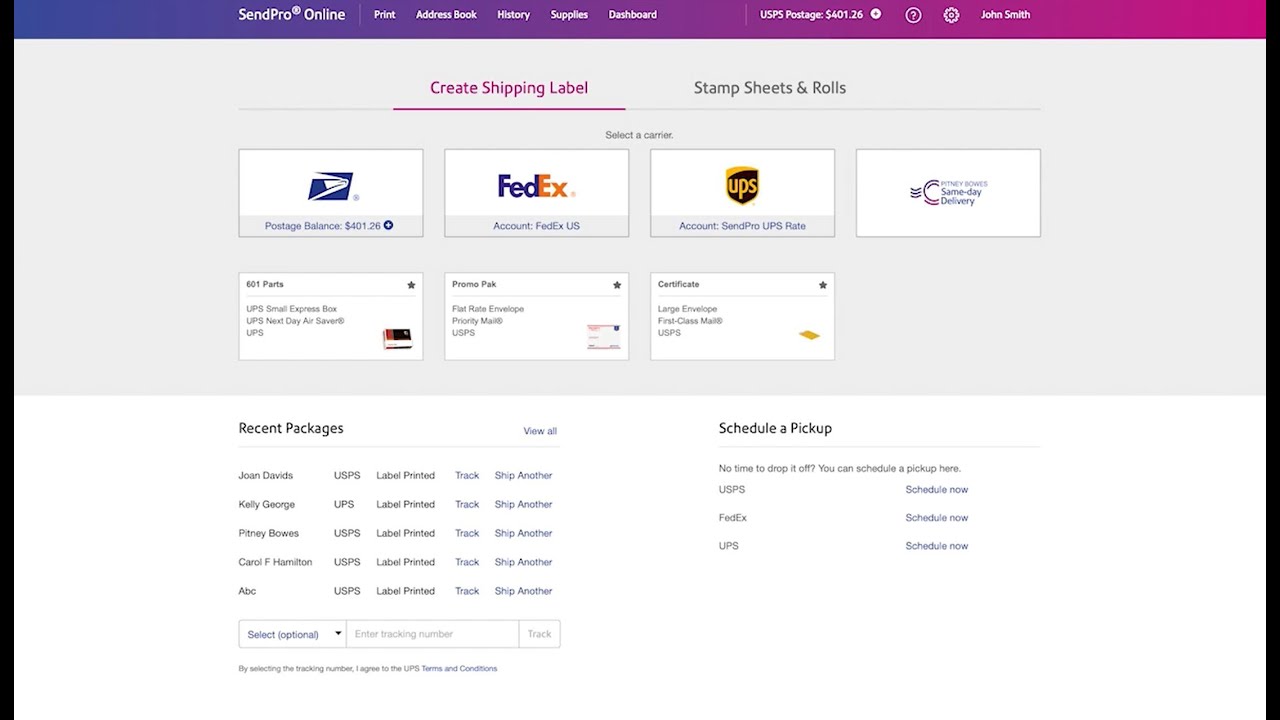Click Kelly George recipient name
This screenshot has width=1280, height=720.
(x=267, y=505)
